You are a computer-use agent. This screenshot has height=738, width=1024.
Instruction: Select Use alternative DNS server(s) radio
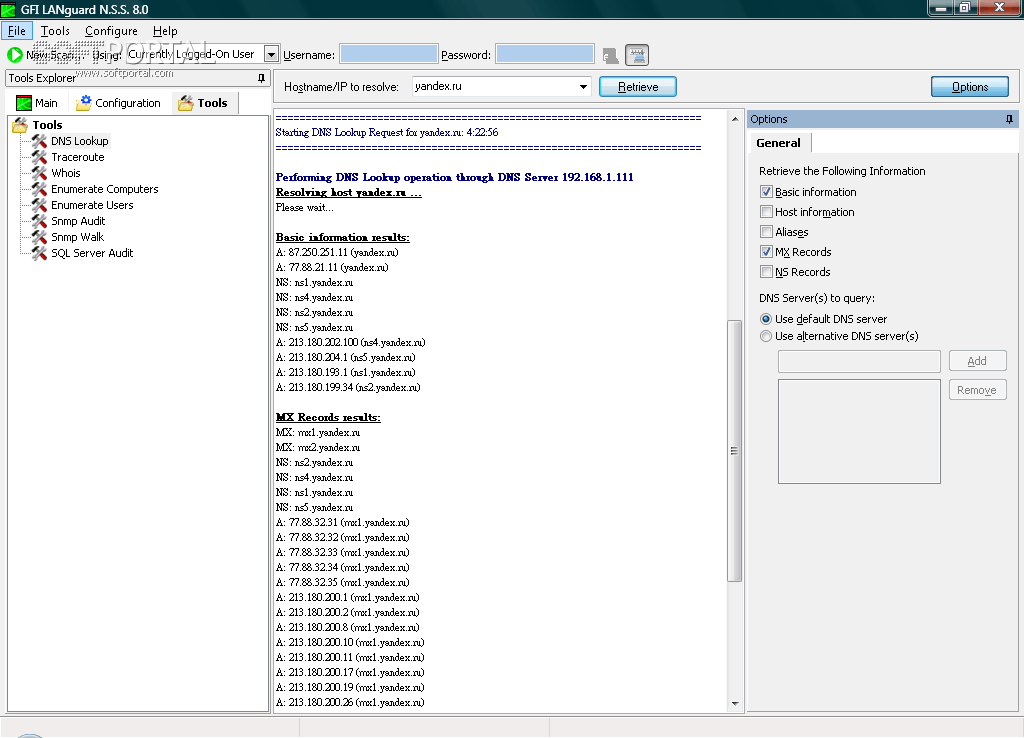(x=766, y=336)
